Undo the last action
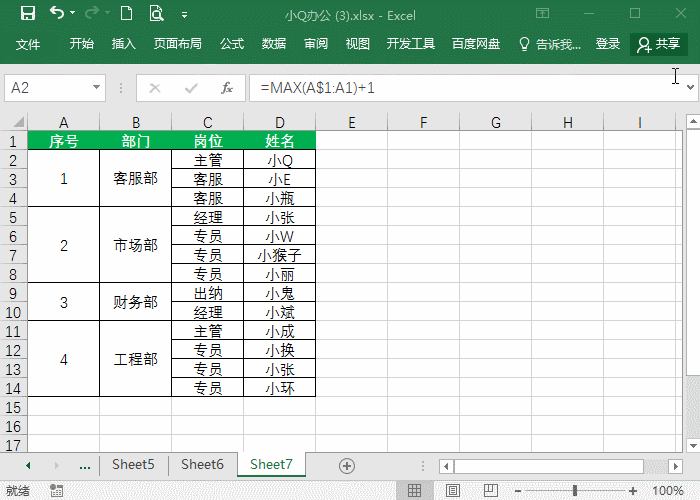Screen dimensions: 700x500 click(57, 13)
